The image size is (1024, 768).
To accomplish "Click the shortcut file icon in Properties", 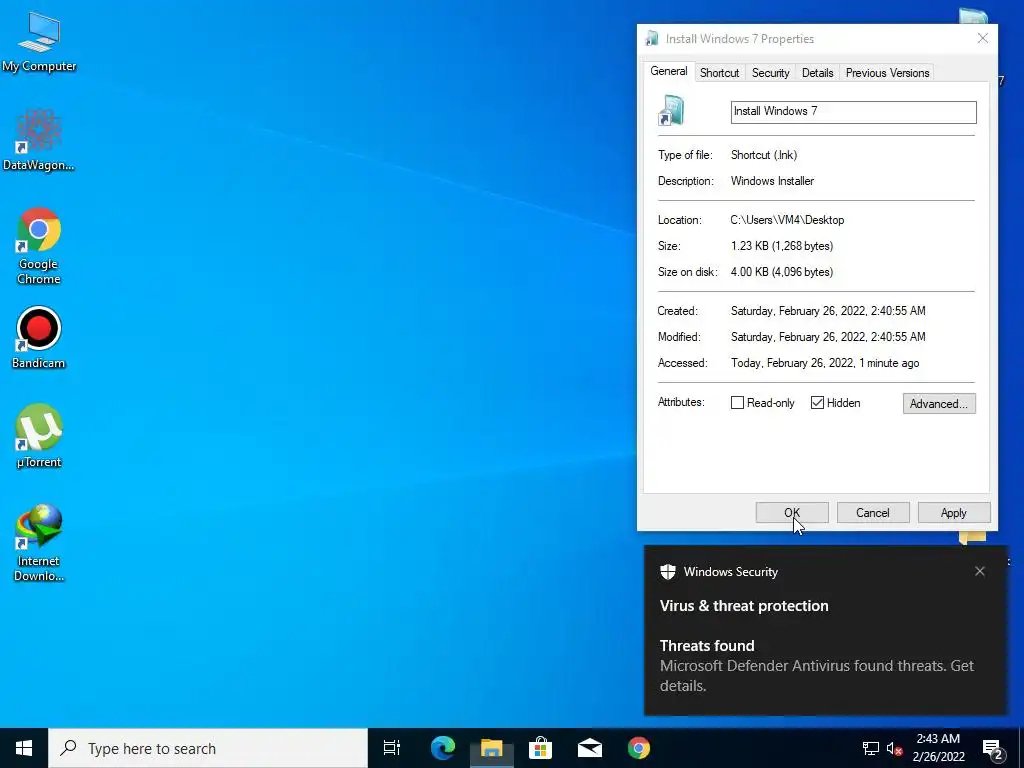I will [x=671, y=110].
